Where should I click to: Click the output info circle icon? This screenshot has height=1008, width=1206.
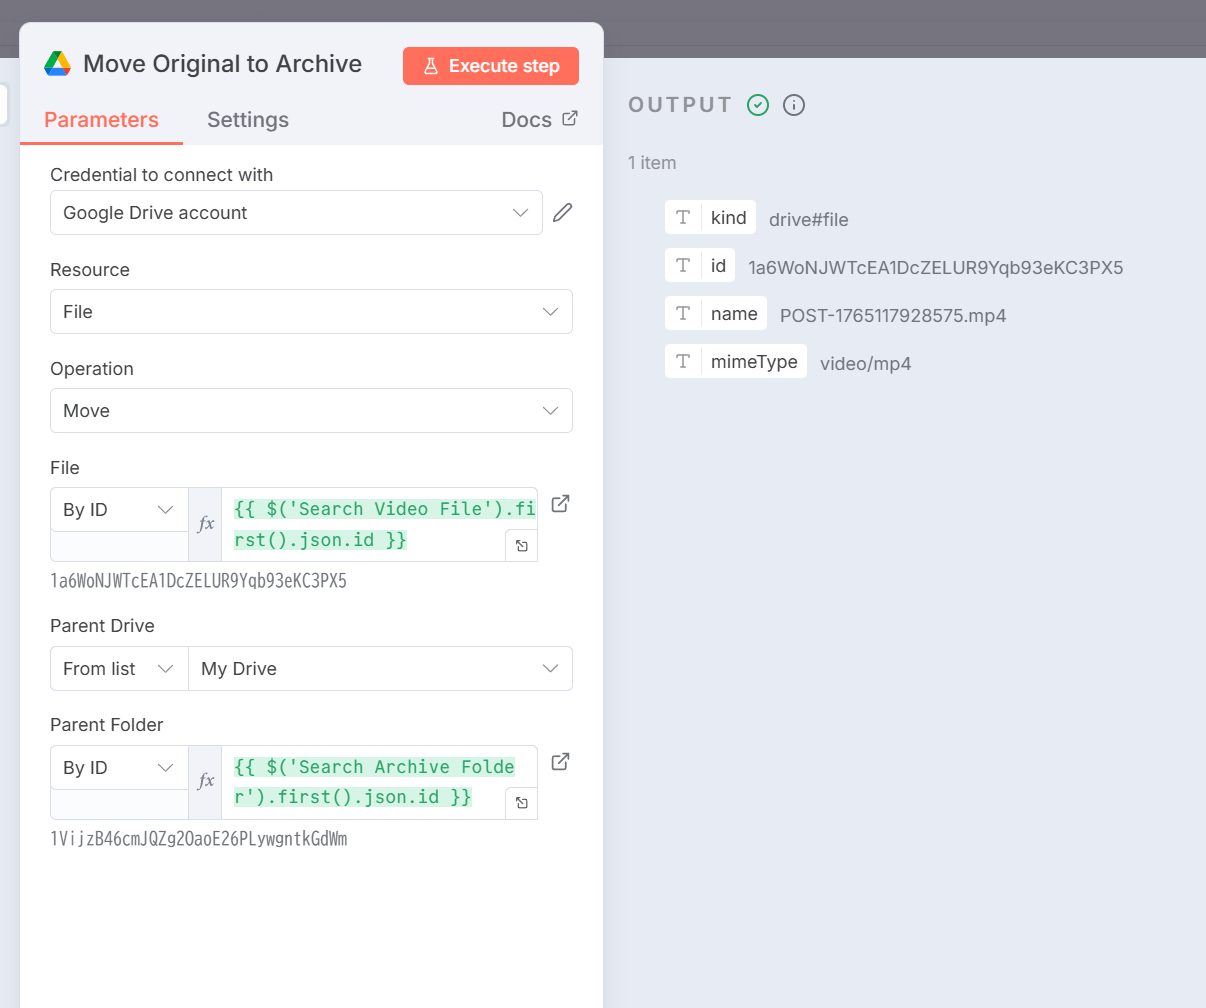click(794, 105)
